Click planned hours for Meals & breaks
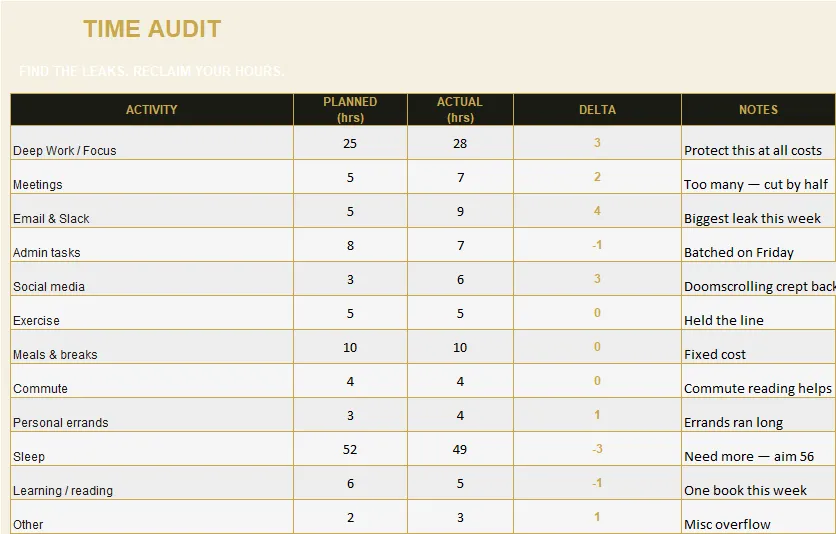 350,347
